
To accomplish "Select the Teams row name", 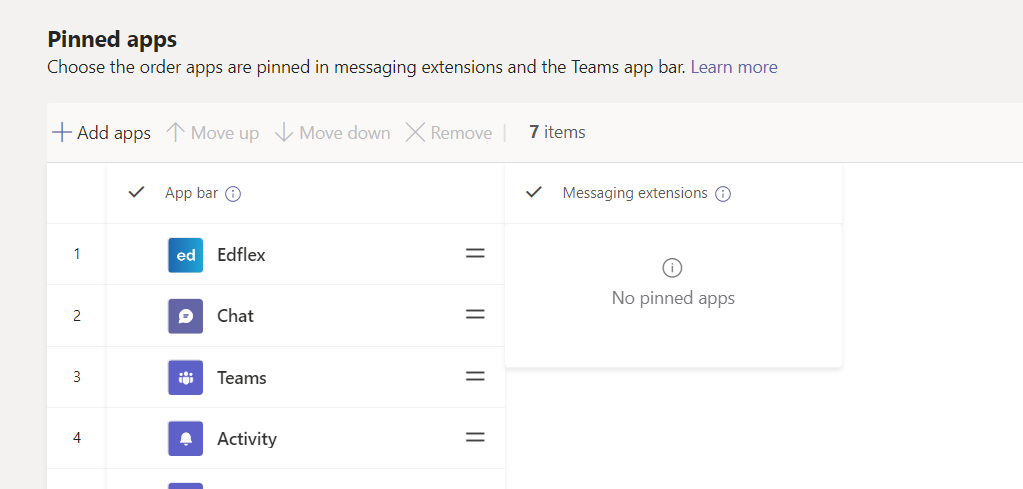I will point(242,378).
